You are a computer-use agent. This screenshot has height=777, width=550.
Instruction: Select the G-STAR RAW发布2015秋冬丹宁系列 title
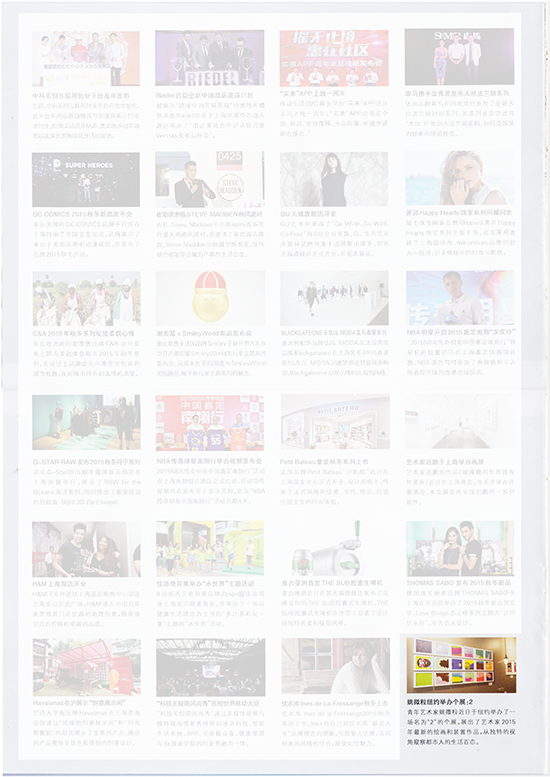tap(87, 462)
